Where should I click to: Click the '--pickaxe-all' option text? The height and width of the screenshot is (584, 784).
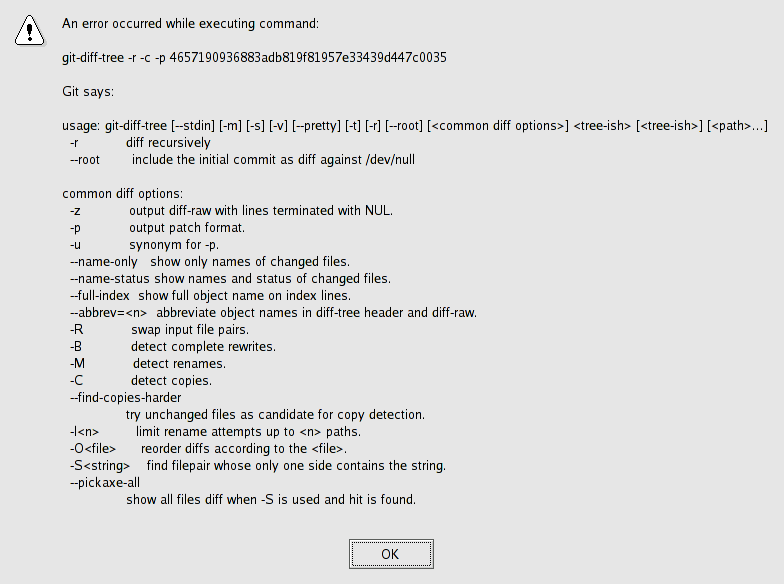click(x=105, y=482)
